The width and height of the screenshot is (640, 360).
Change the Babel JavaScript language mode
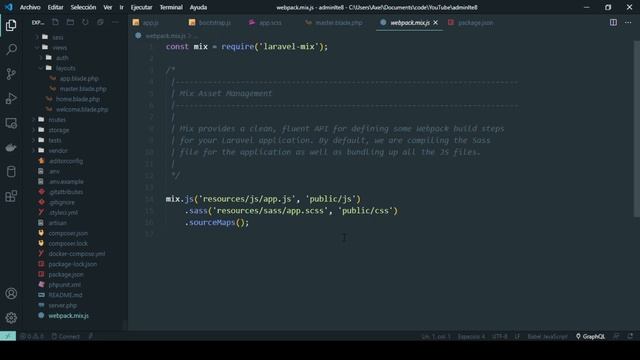coord(547,336)
